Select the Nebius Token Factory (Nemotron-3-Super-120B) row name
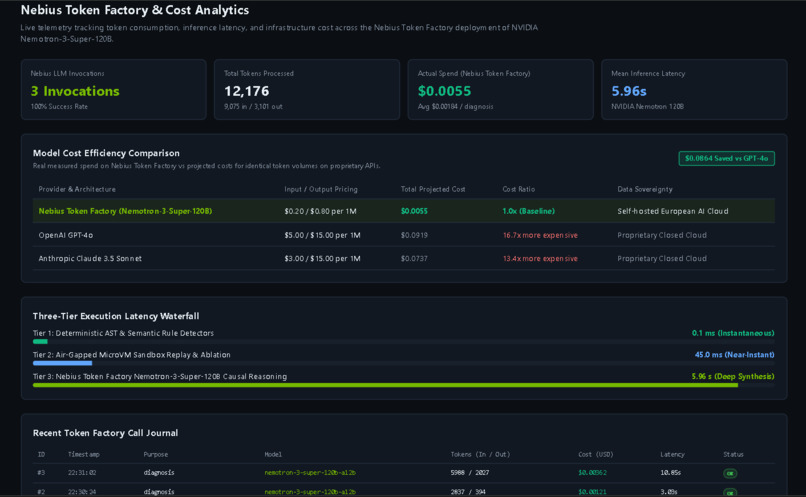 (125, 211)
